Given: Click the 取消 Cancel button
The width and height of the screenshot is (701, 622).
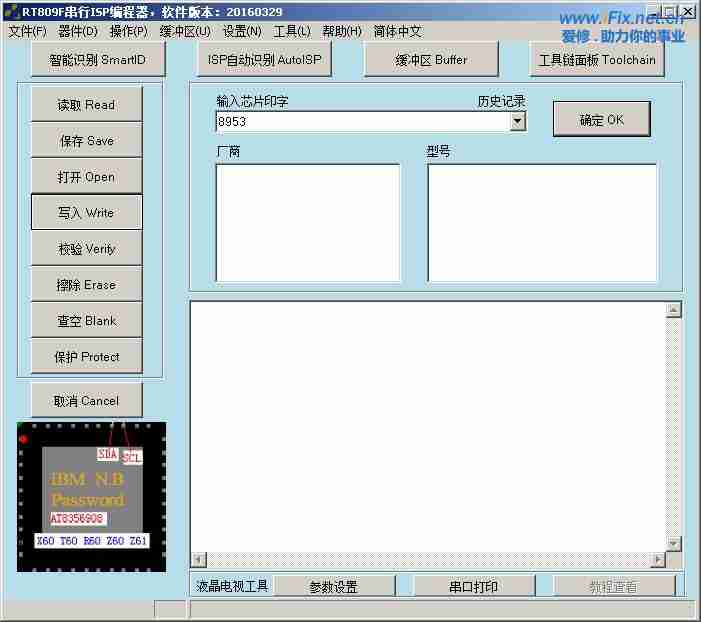Looking at the screenshot, I should [87, 401].
